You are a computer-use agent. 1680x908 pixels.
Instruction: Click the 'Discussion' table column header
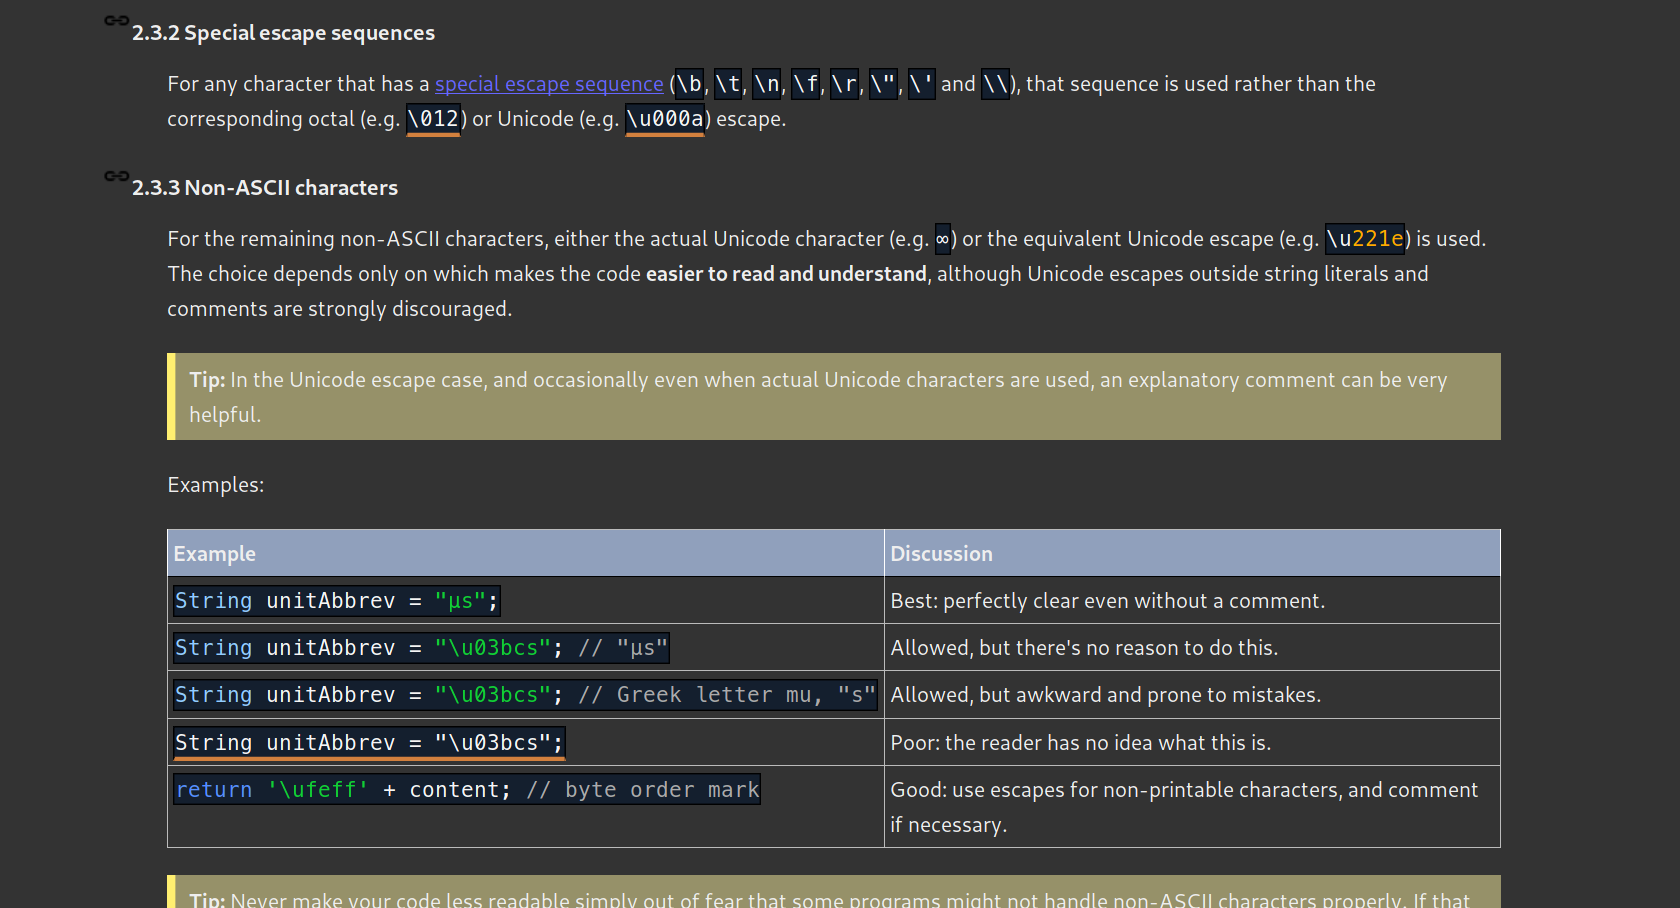[941, 554]
